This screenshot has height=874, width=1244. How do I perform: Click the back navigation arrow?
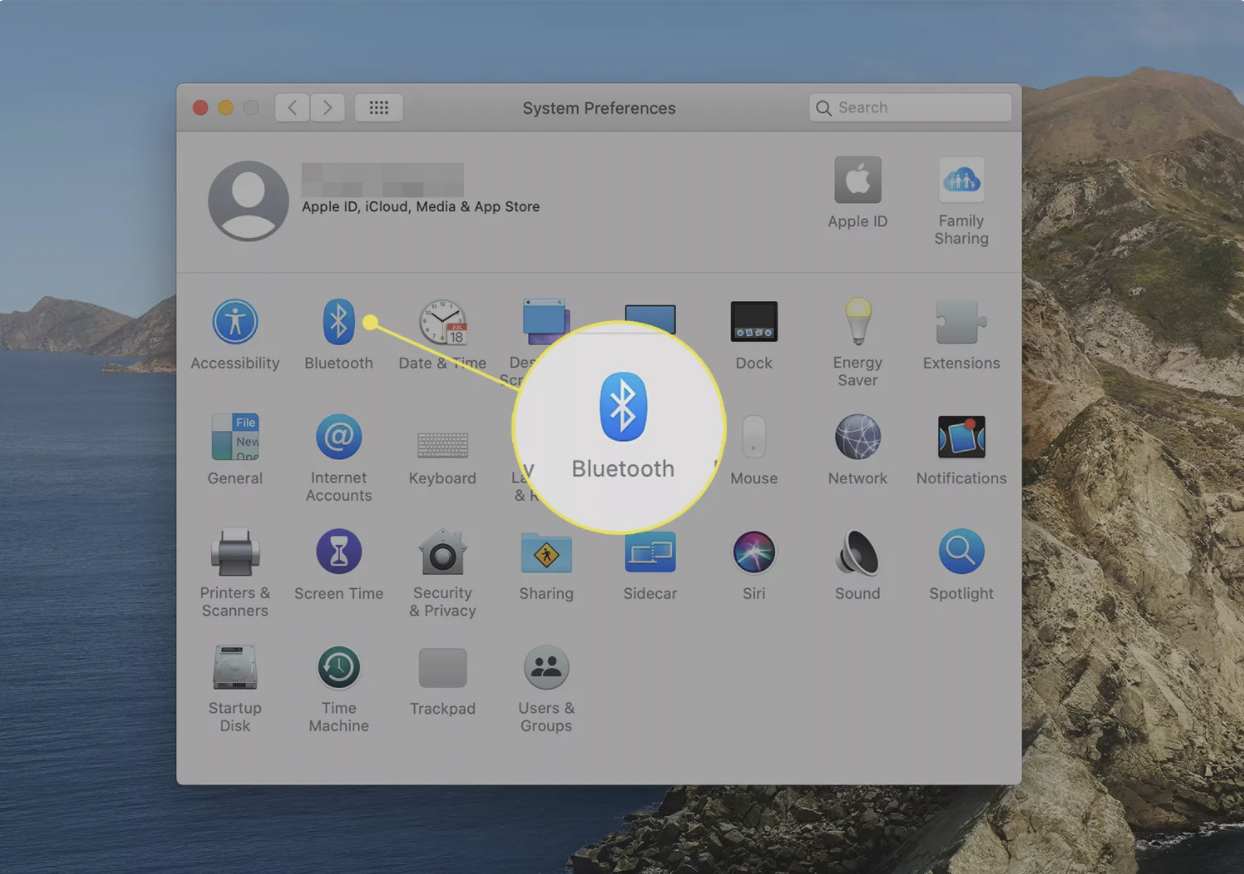[x=292, y=108]
